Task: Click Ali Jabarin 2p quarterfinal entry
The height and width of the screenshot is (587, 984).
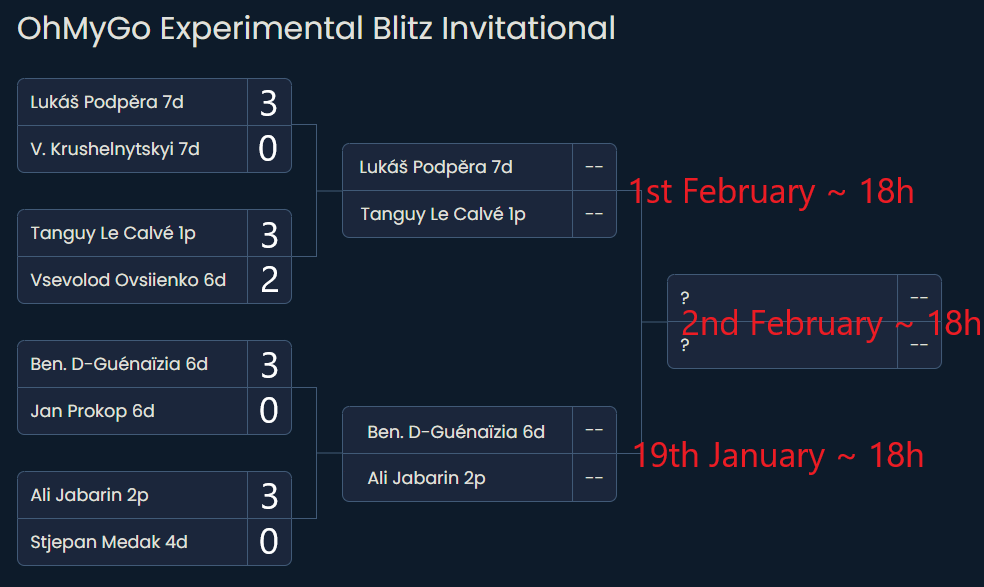Action: tap(132, 495)
